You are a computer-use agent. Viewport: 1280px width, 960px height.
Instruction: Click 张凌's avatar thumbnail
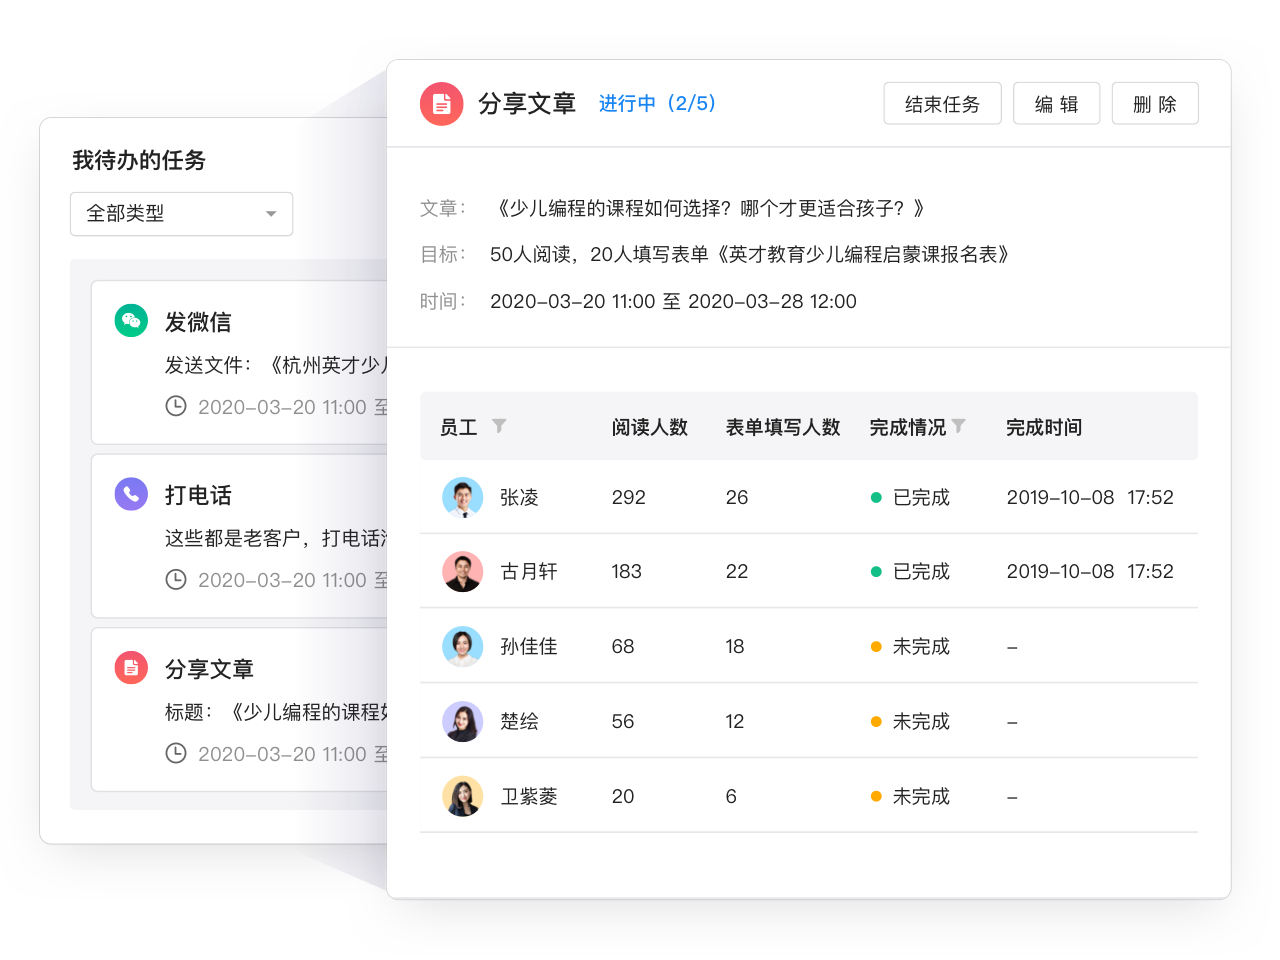coord(462,497)
